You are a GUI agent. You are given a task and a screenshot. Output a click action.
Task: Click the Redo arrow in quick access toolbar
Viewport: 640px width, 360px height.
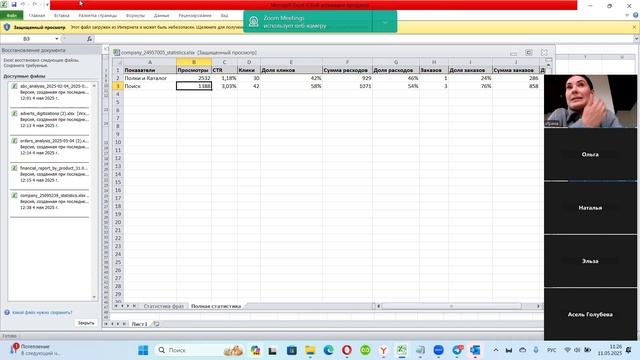coord(35,4)
